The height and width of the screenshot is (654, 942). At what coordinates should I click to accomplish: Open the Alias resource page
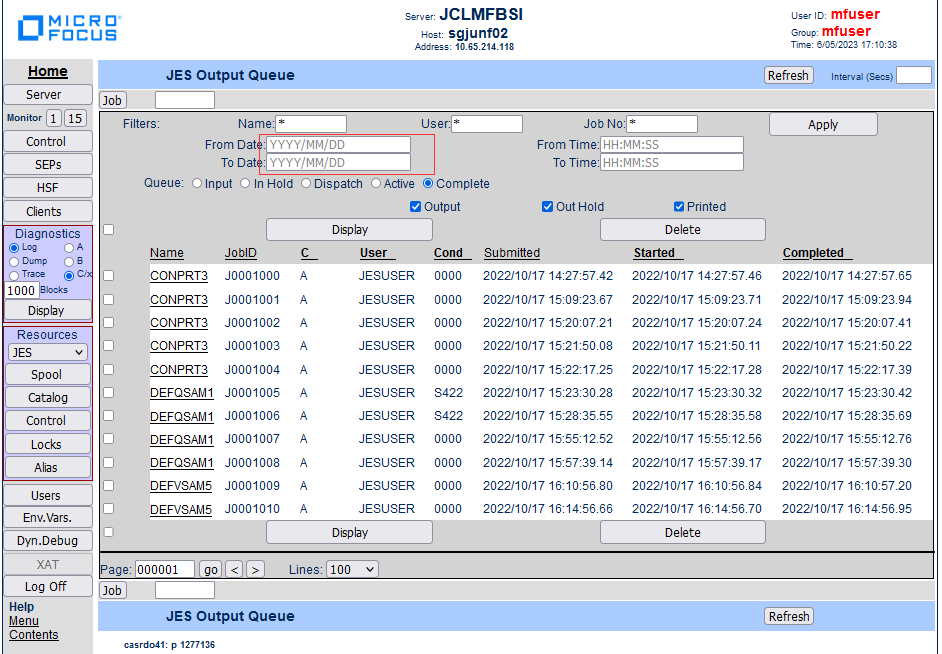pos(48,467)
